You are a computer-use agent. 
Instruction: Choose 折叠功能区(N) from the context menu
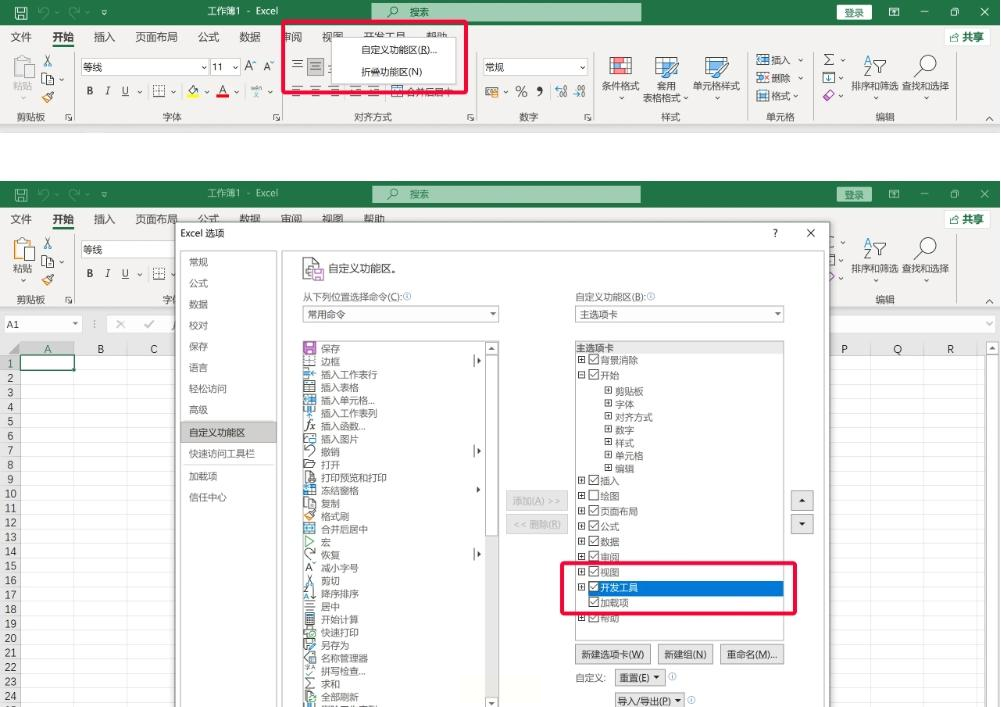(x=392, y=72)
